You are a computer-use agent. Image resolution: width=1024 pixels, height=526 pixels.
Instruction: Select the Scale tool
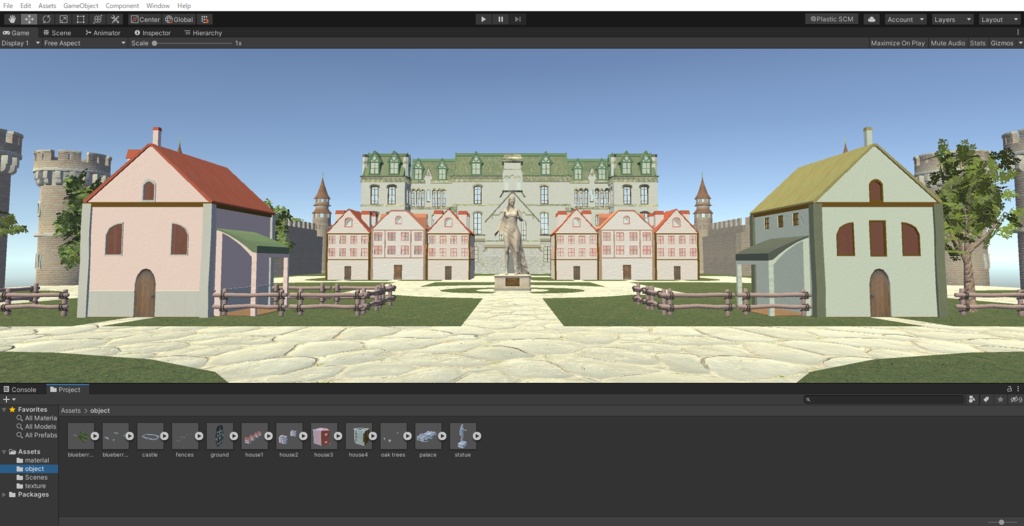[x=63, y=20]
